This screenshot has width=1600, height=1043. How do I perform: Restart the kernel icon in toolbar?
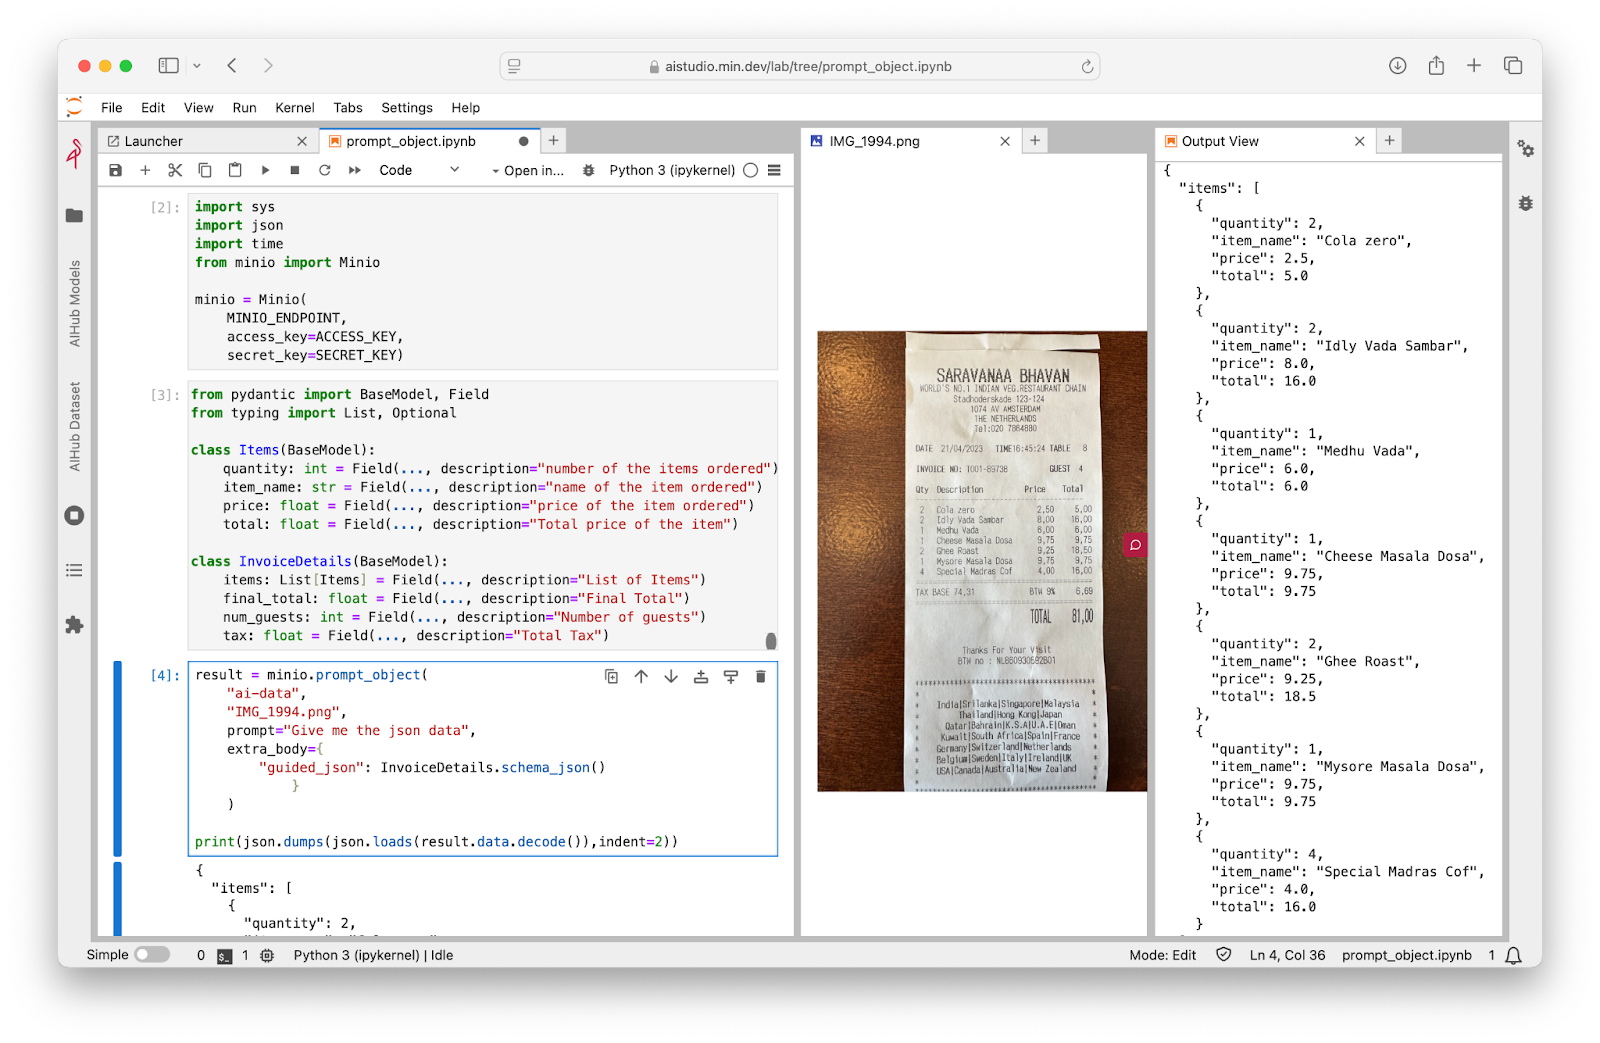point(325,170)
